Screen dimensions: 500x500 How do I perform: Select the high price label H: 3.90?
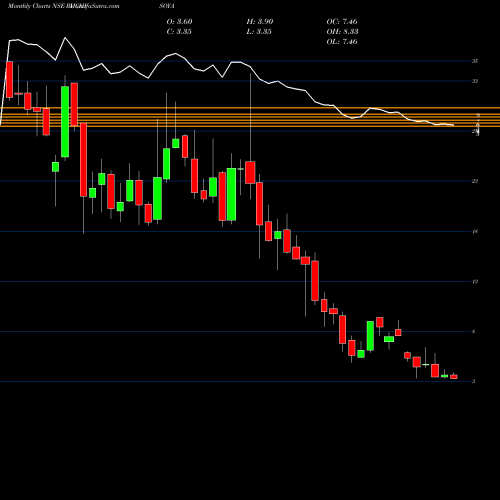click(x=260, y=22)
